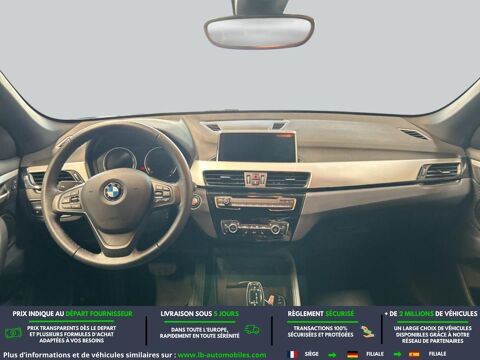Click the French flag icon
This screenshot has width=480, height=360.
click(293, 354)
